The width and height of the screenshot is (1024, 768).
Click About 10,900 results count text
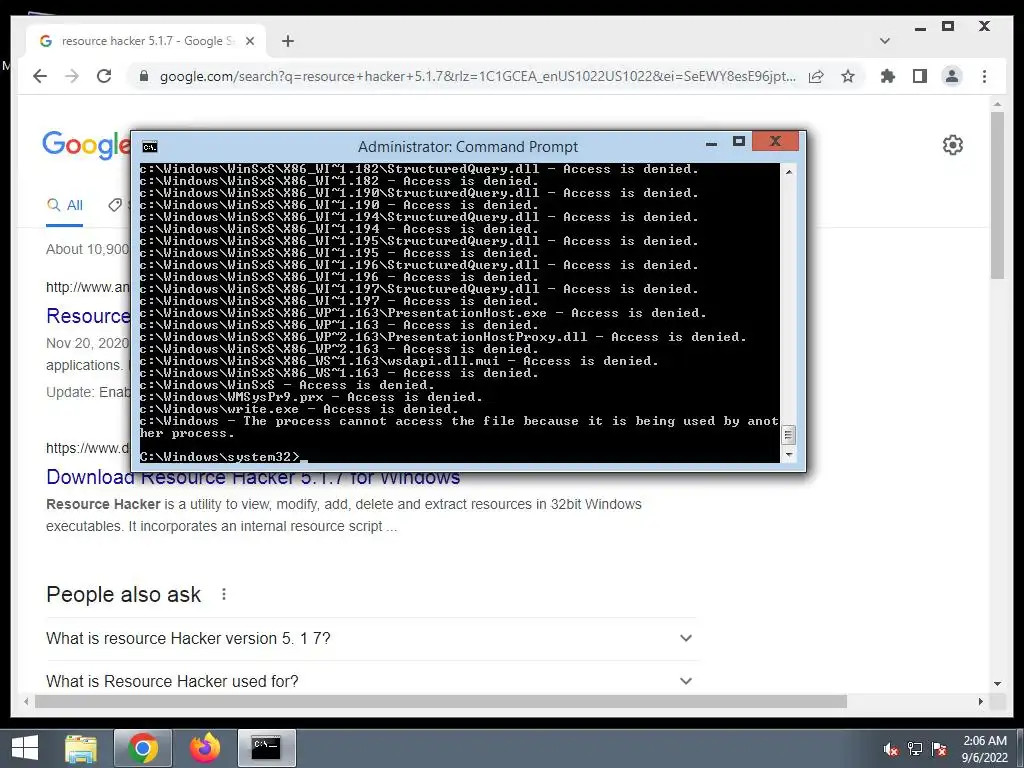pos(87,249)
